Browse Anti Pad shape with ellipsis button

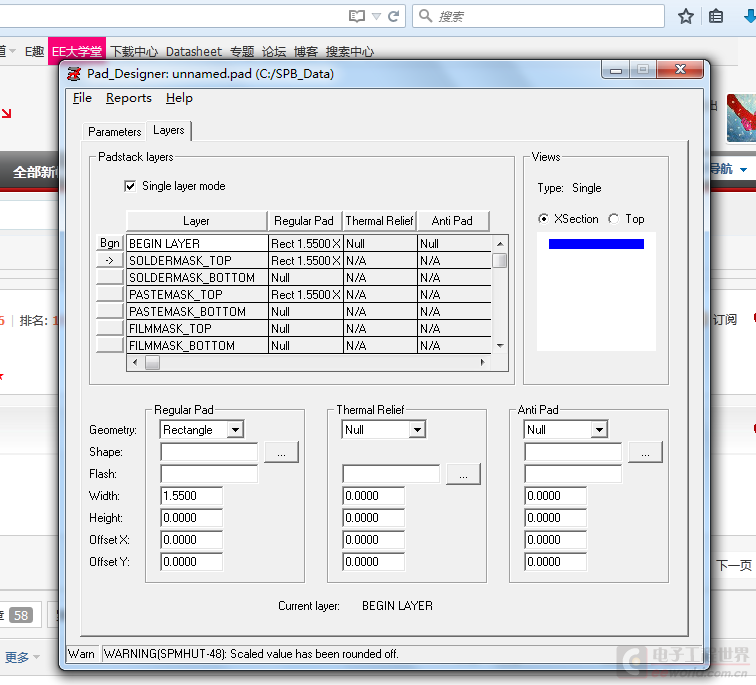pyautogui.click(x=645, y=452)
